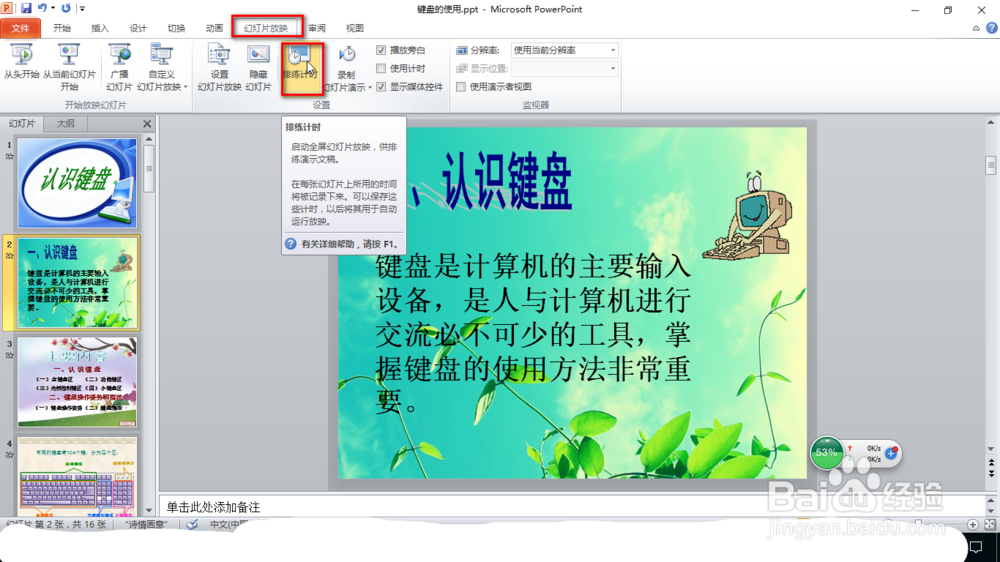Switch to Outline (大纲) pane tab
Screen dimensions: 1000x562
[66, 124]
